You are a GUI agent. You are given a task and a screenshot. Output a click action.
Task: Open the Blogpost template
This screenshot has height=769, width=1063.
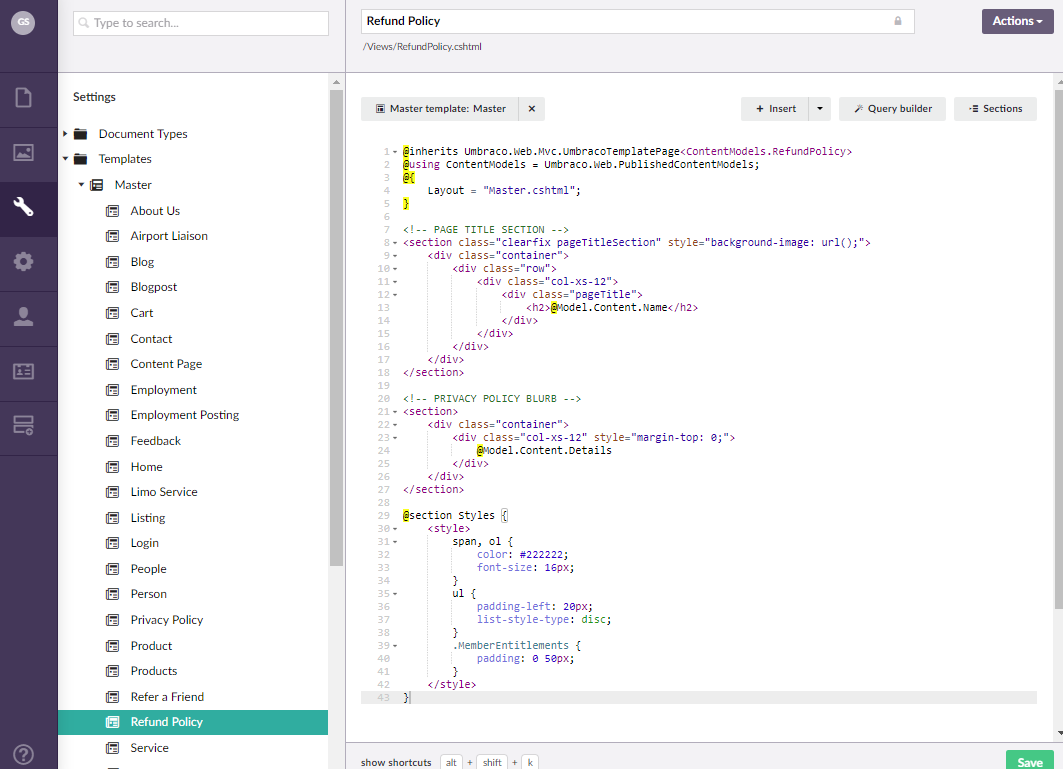pyautogui.click(x=153, y=288)
